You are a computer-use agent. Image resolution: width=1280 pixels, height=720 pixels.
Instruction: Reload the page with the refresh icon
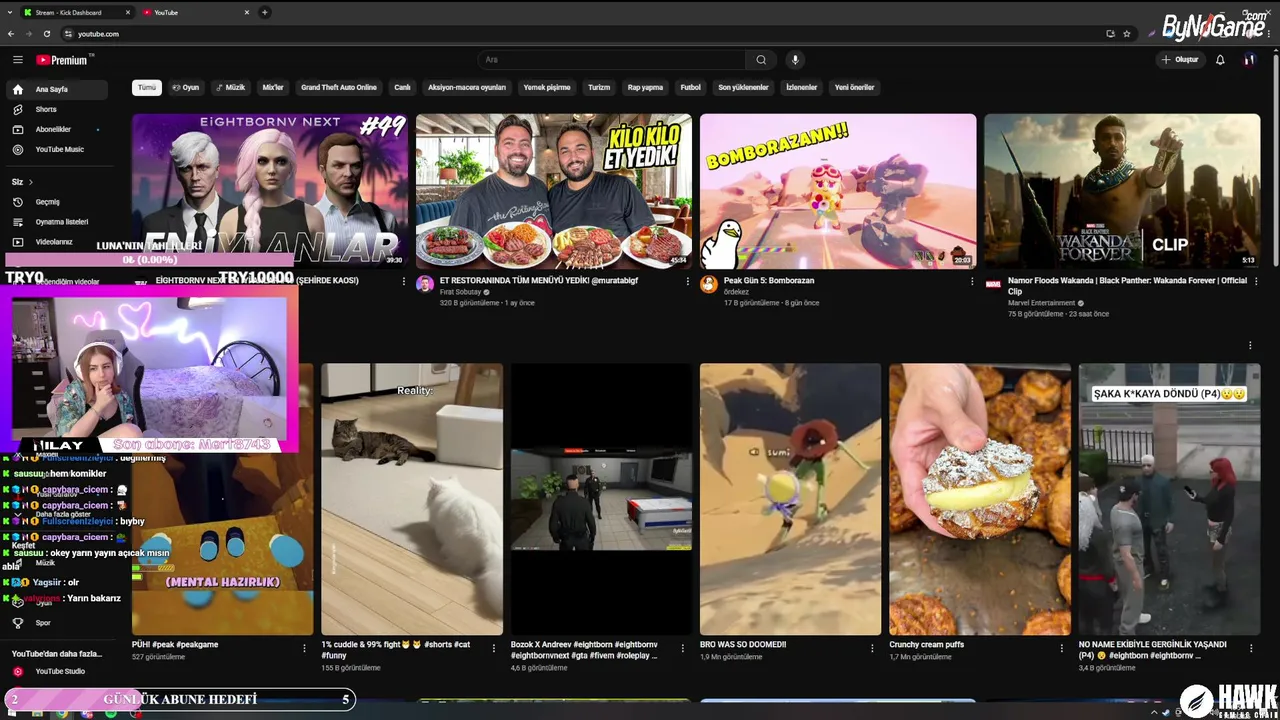pos(46,34)
